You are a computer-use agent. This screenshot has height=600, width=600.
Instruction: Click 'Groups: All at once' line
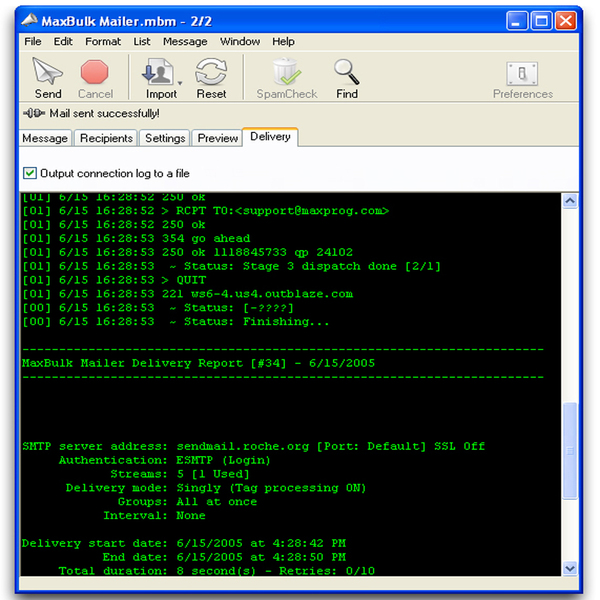(x=188, y=502)
